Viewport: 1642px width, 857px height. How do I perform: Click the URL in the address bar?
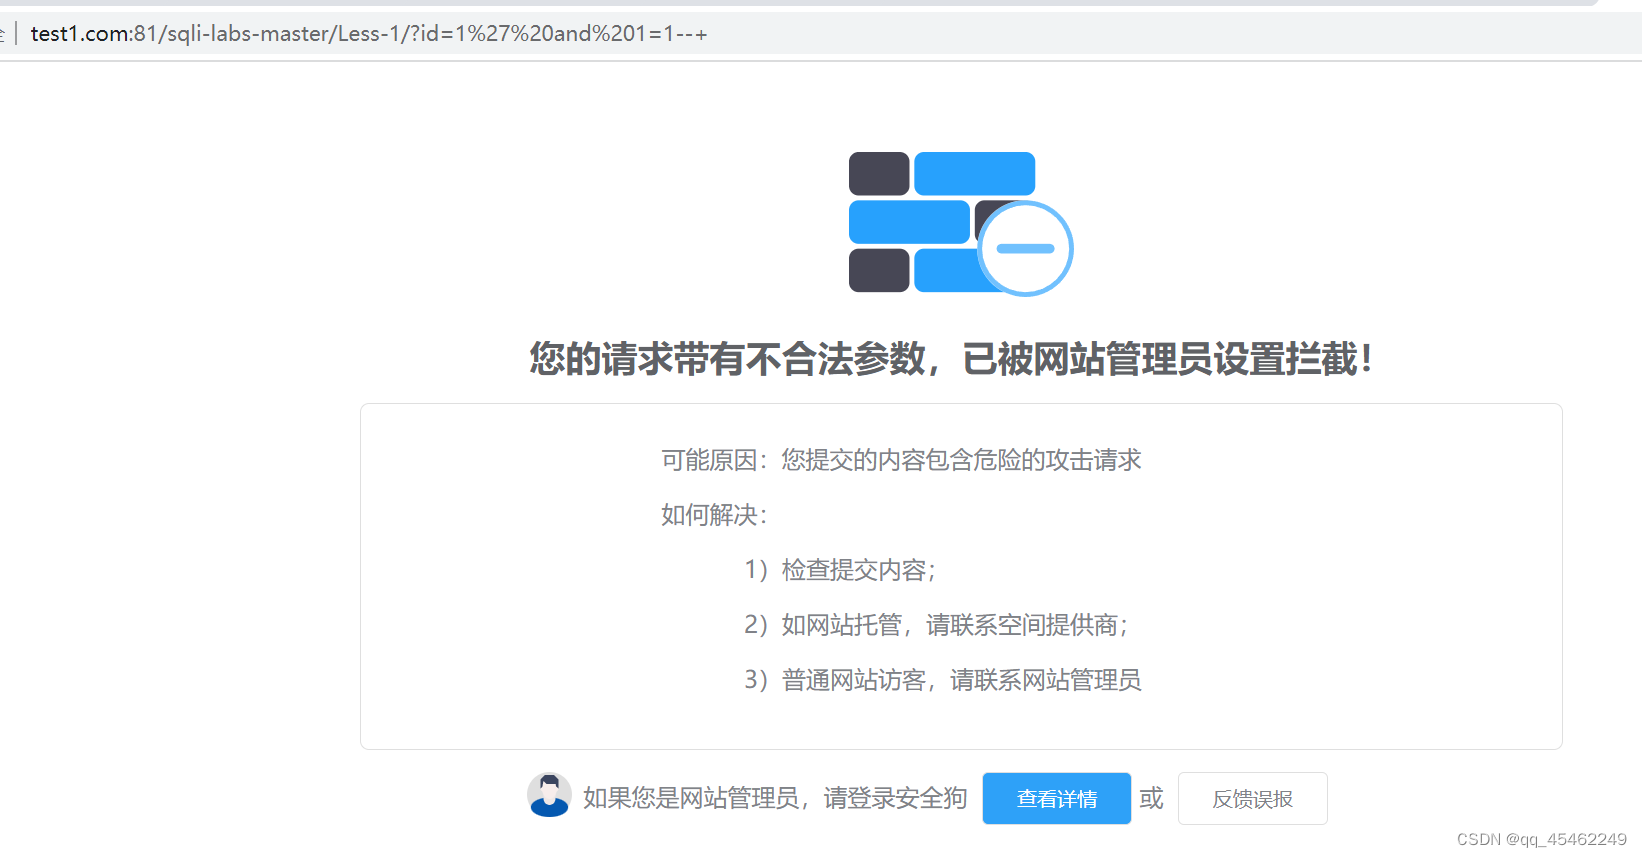click(x=368, y=34)
